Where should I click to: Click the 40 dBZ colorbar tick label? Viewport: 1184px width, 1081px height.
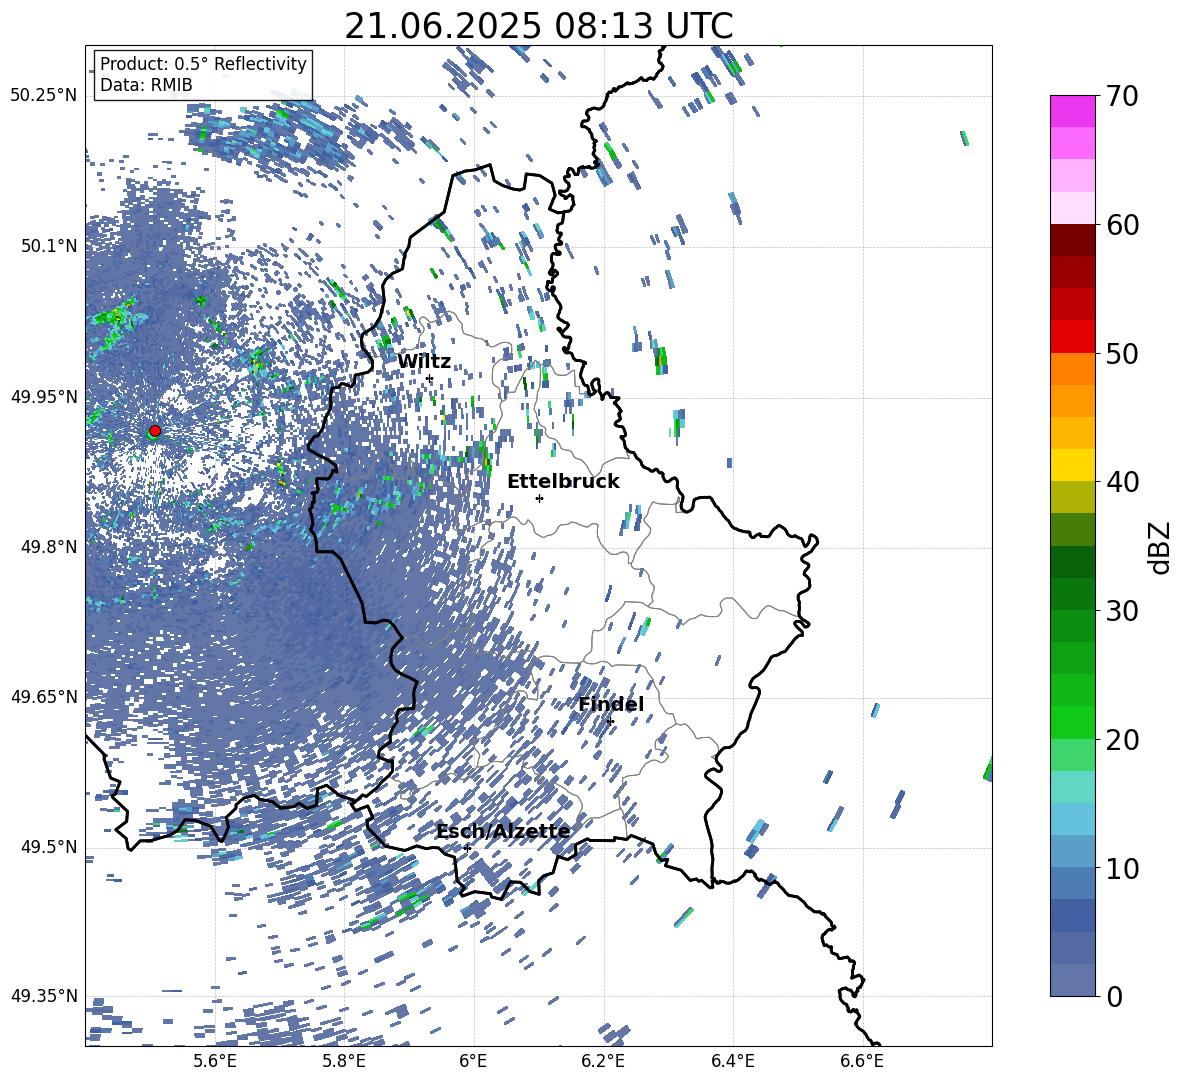pos(1122,482)
